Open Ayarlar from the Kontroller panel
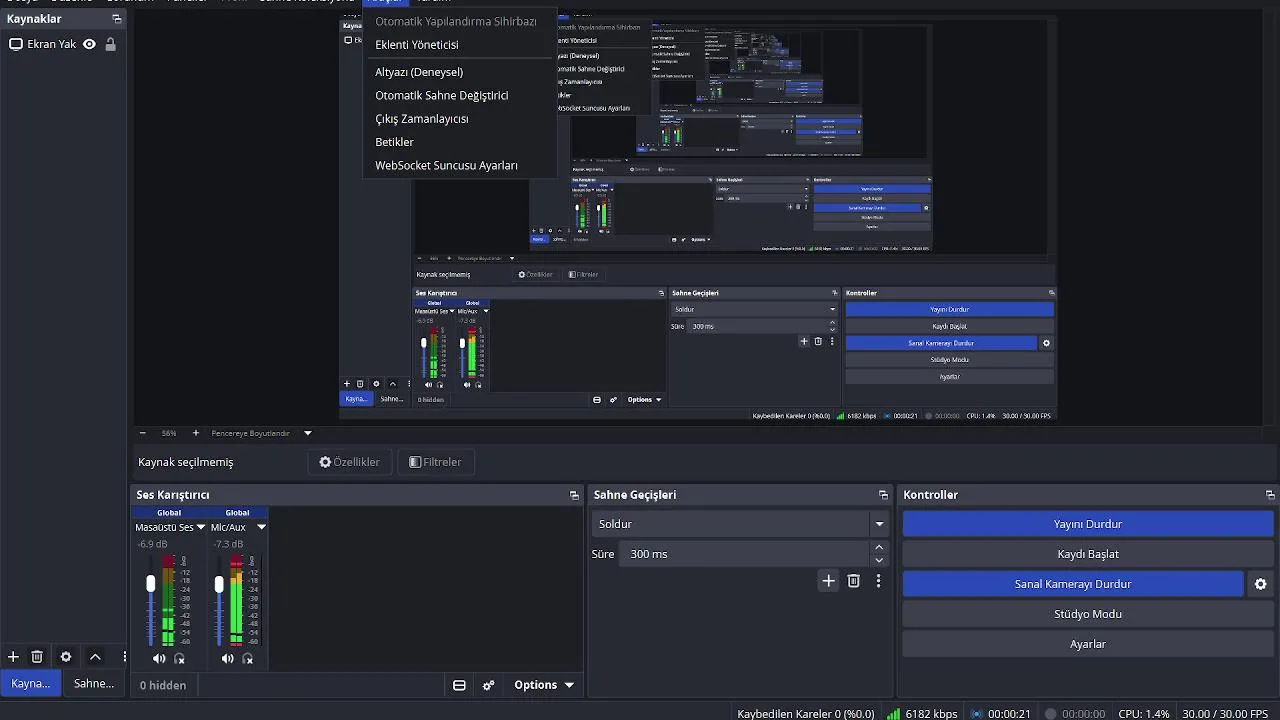This screenshot has width=1280, height=720. click(1088, 644)
